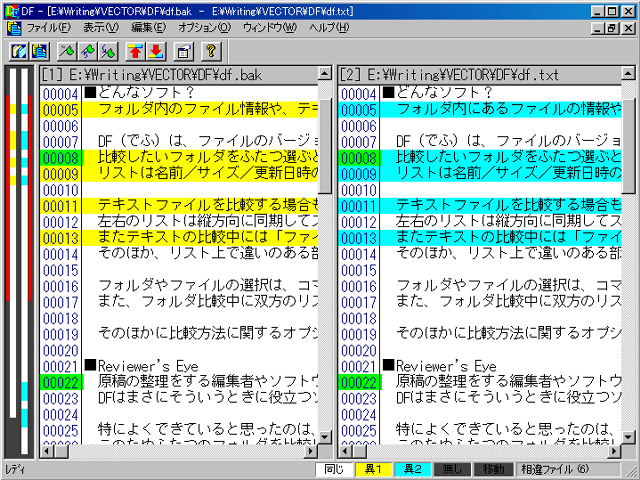The height and width of the screenshot is (480, 640).
Task: Click the set green flag mark icon
Action: [67, 51]
